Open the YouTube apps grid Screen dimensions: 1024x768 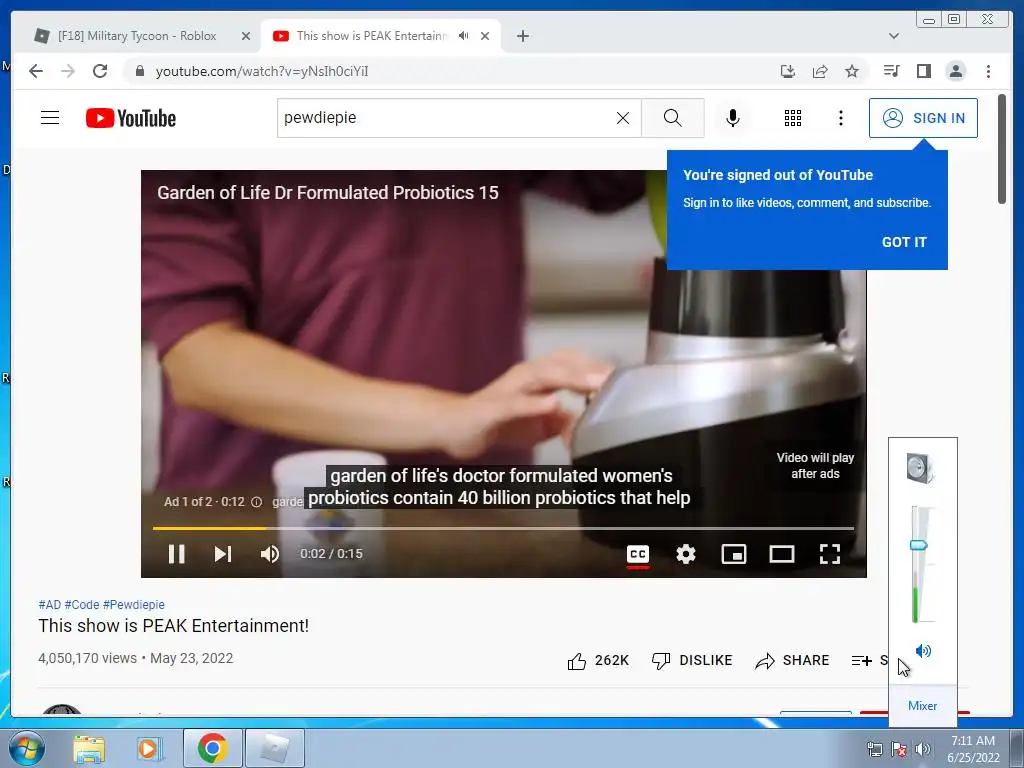tap(793, 118)
